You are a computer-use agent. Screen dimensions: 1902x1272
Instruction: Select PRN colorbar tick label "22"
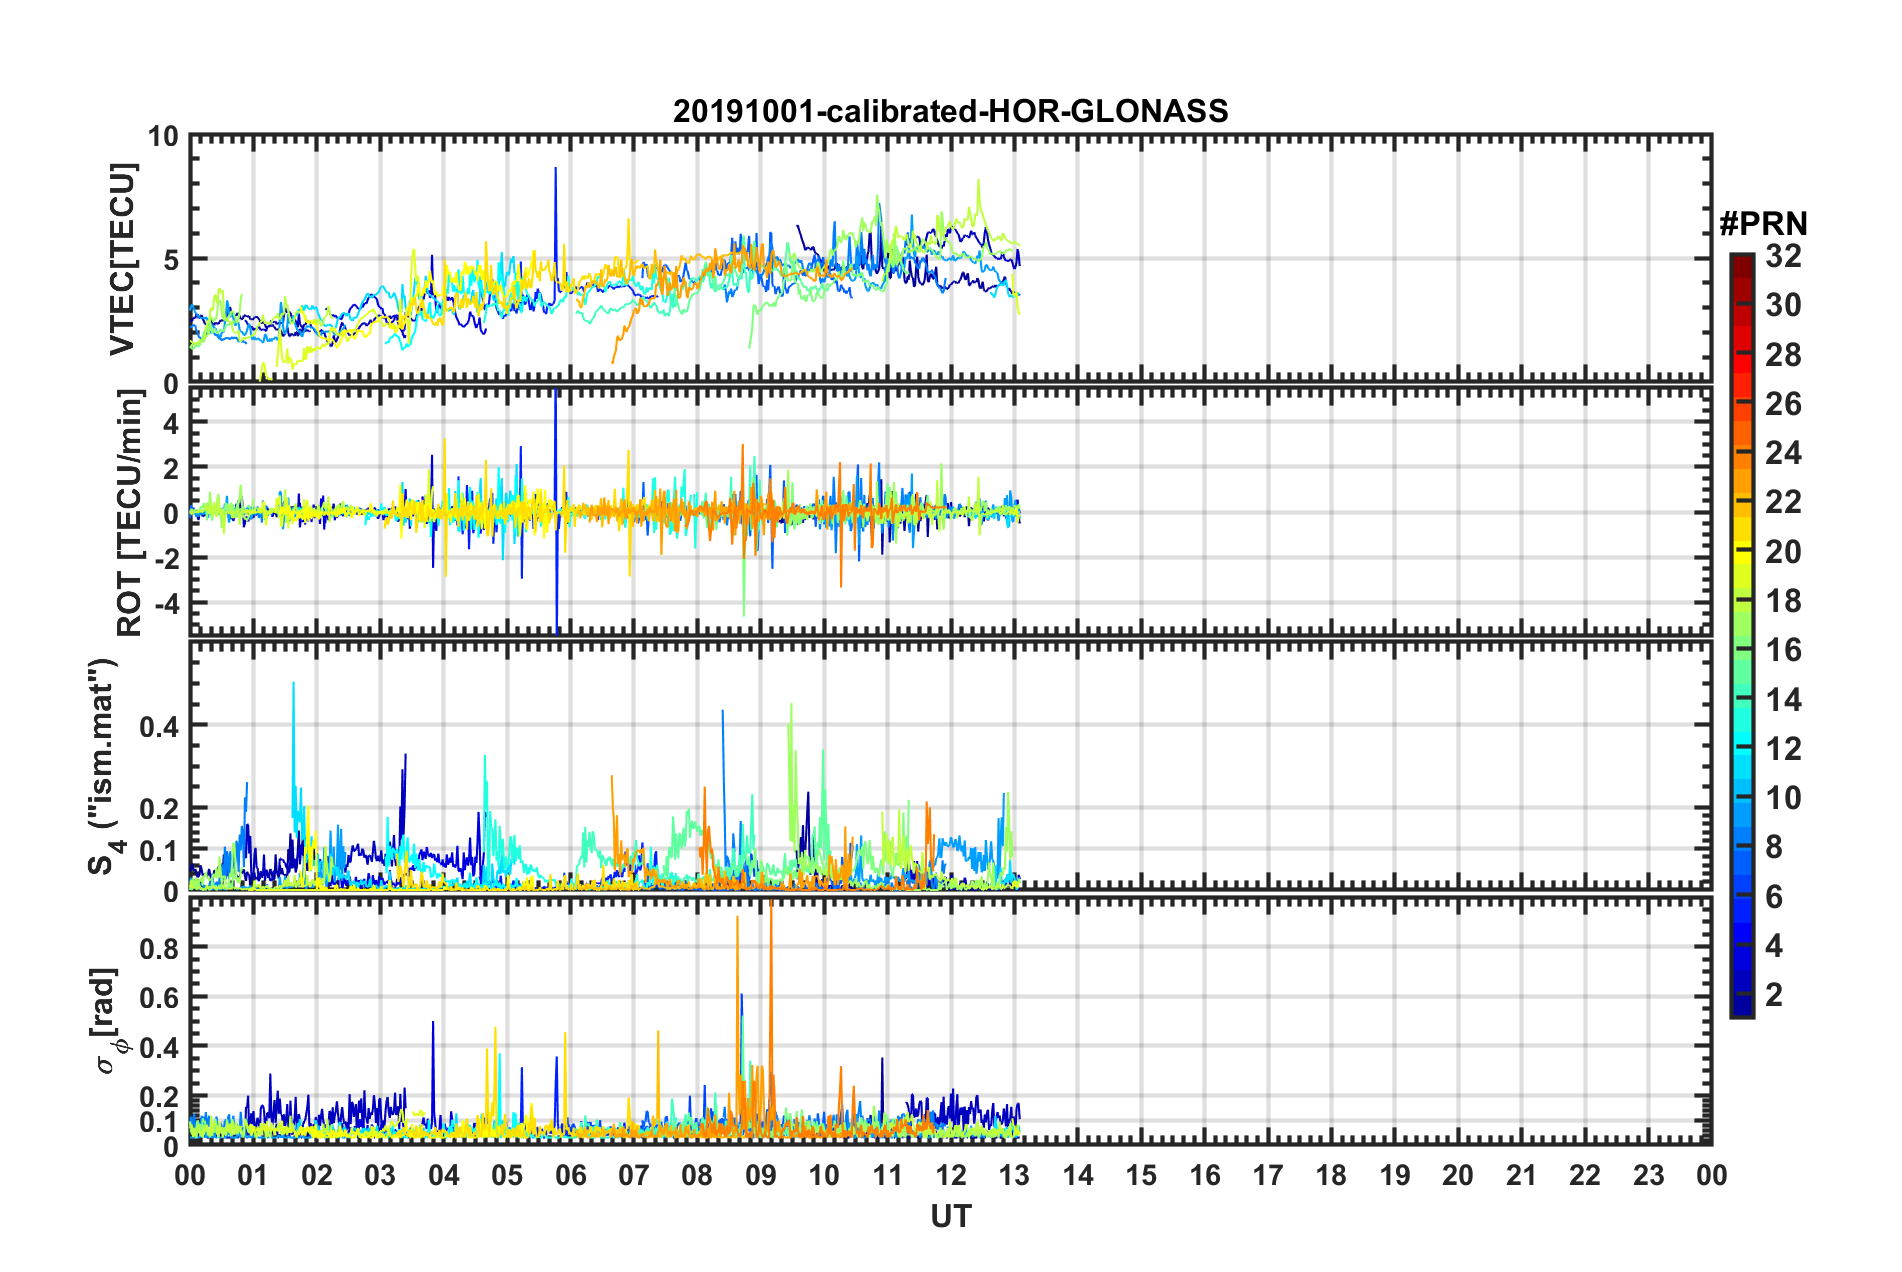[x=1783, y=502]
